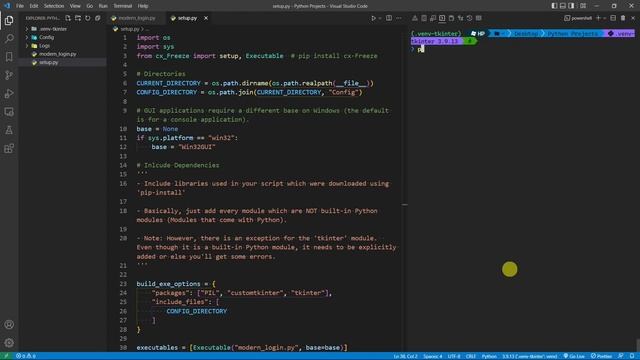
Task: Open the Remote Explorer view
Action: coord(9,112)
